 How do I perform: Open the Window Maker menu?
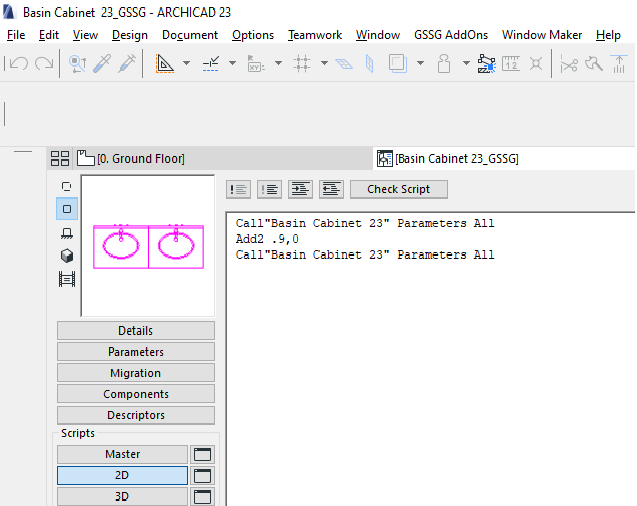(x=542, y=35)
